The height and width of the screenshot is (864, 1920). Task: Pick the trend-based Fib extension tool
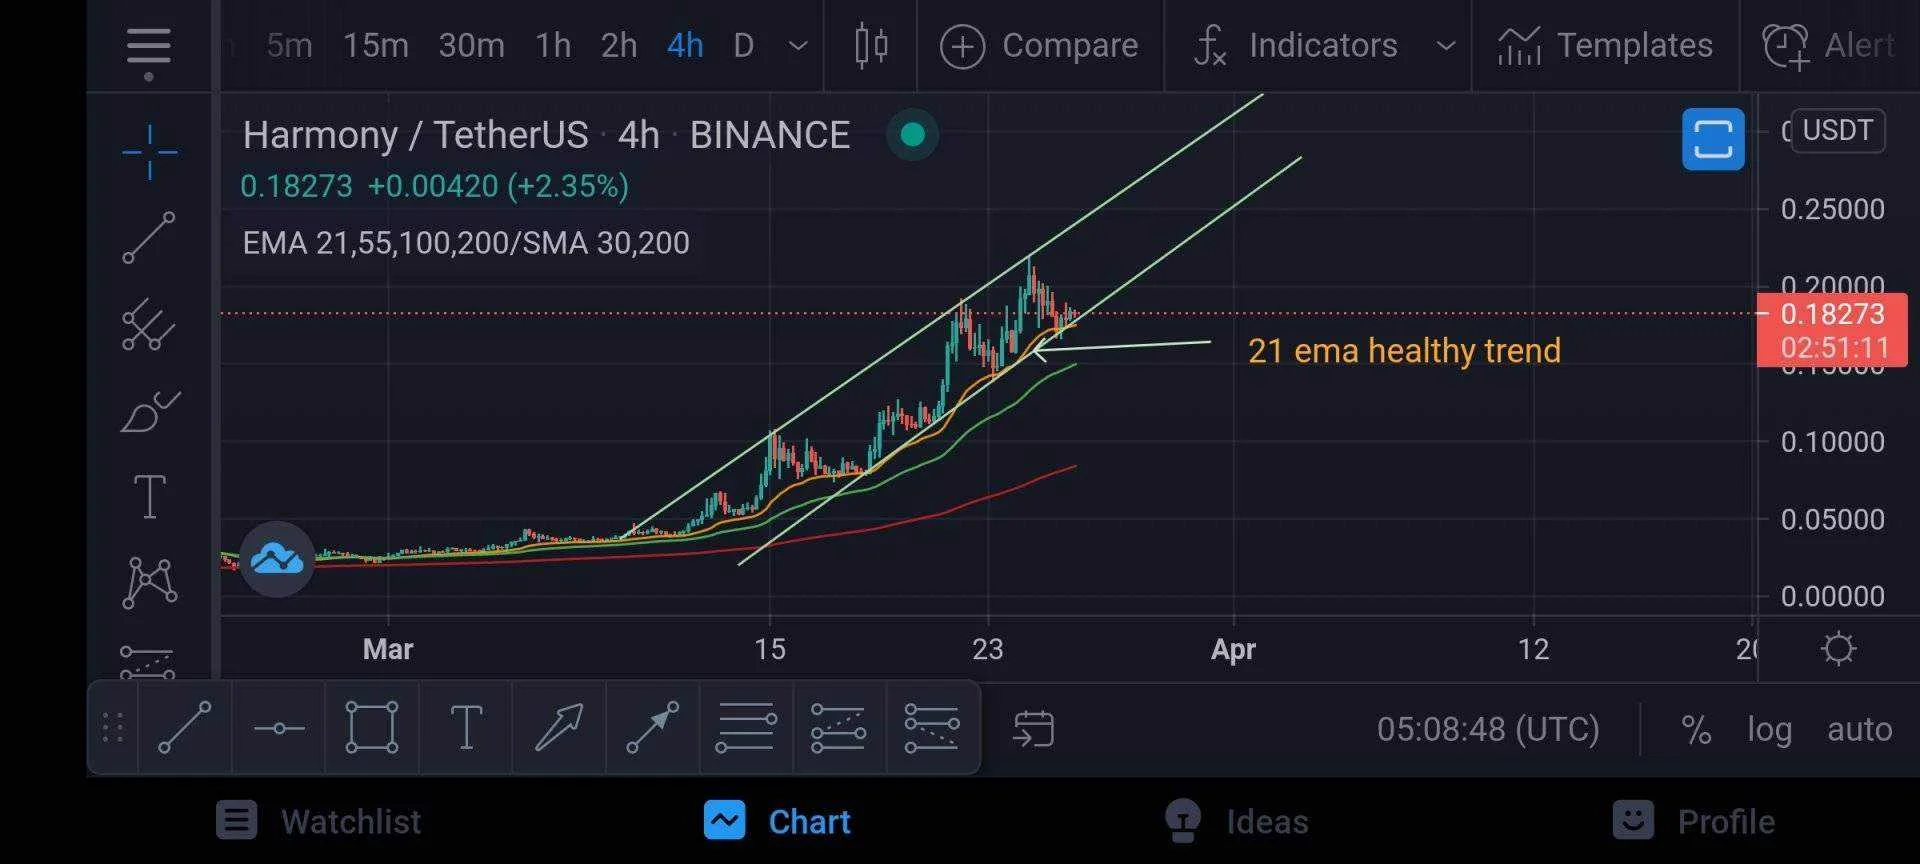(838, 728)
